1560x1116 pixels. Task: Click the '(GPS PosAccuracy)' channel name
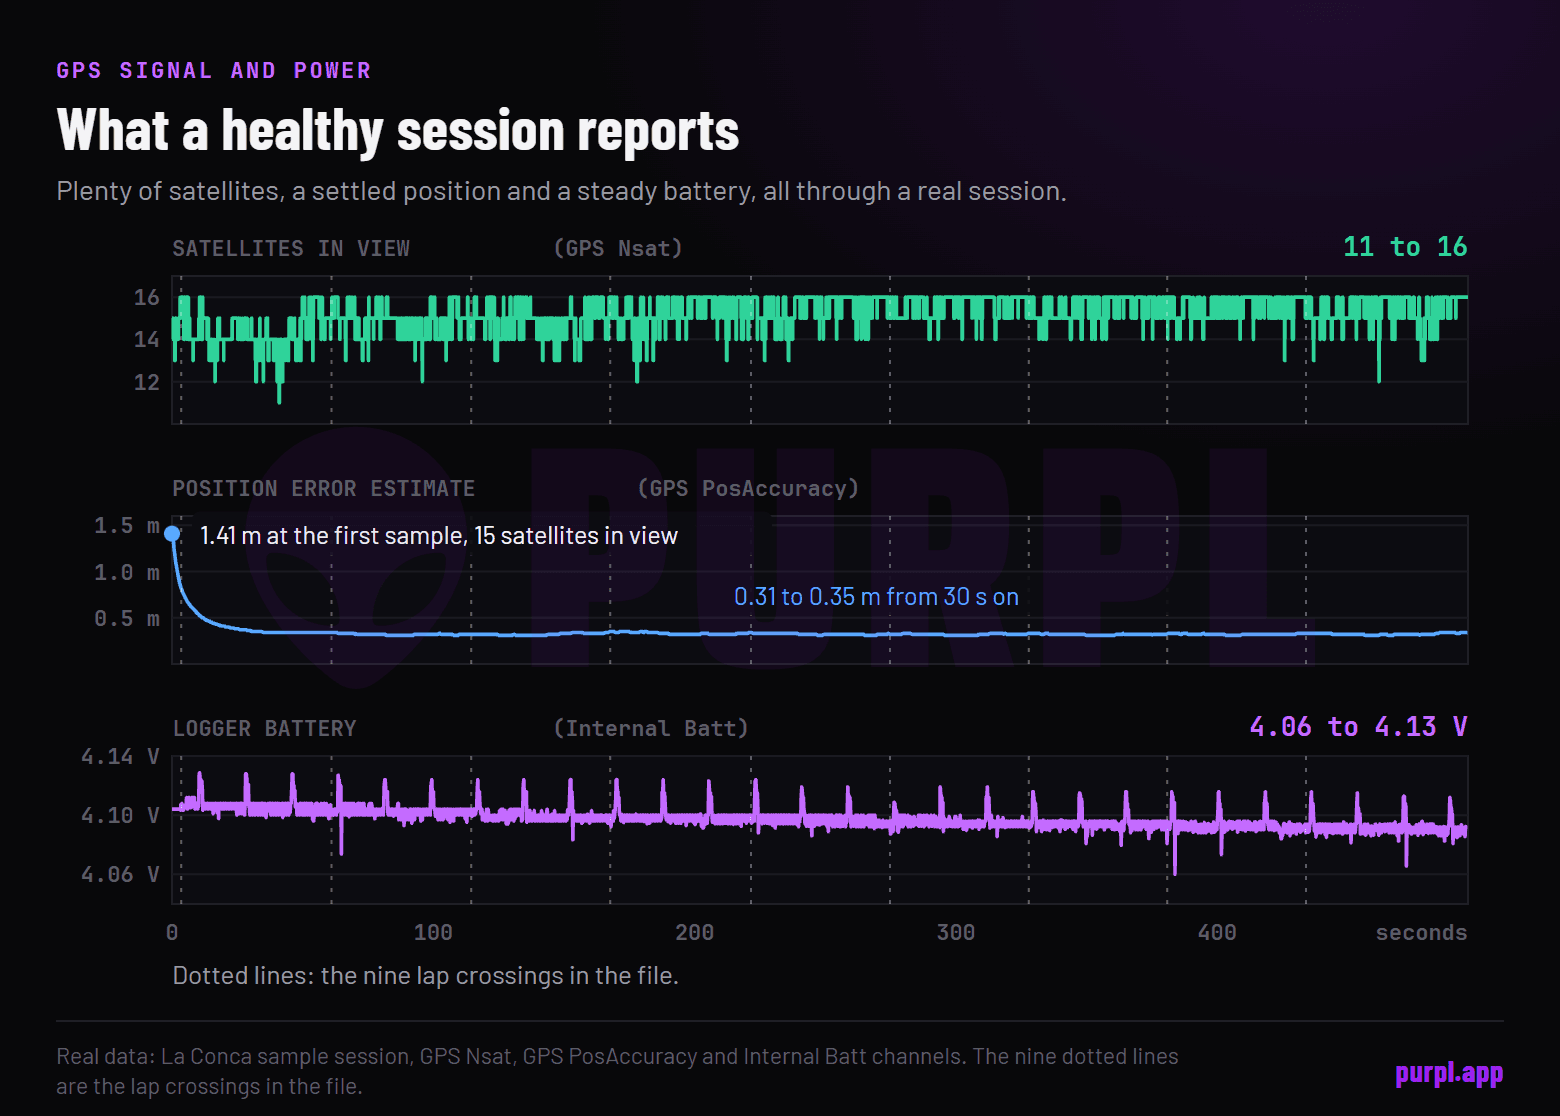(x=748, y=488)
